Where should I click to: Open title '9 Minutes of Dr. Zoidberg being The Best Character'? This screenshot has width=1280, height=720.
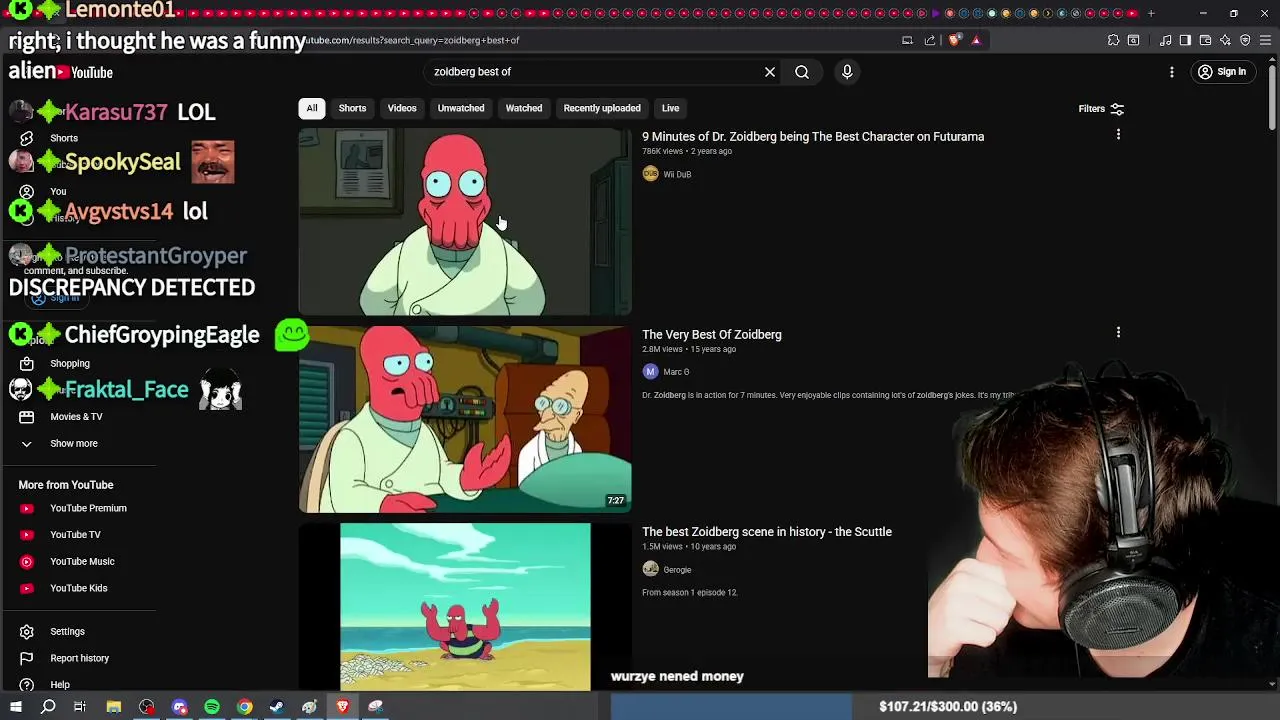pyautogui.click(x=813, y=137)
